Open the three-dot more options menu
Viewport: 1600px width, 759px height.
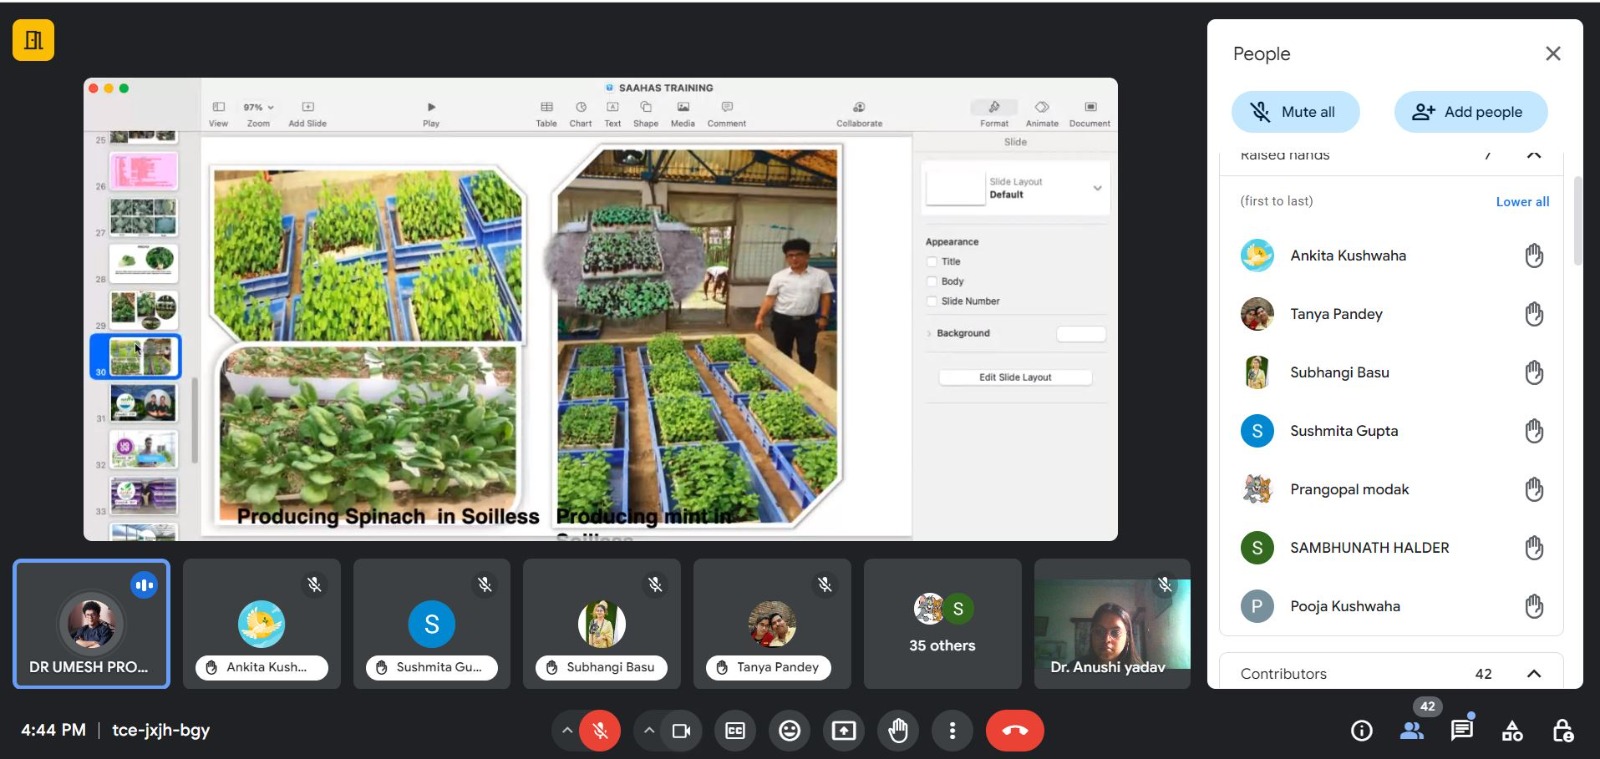952,731
